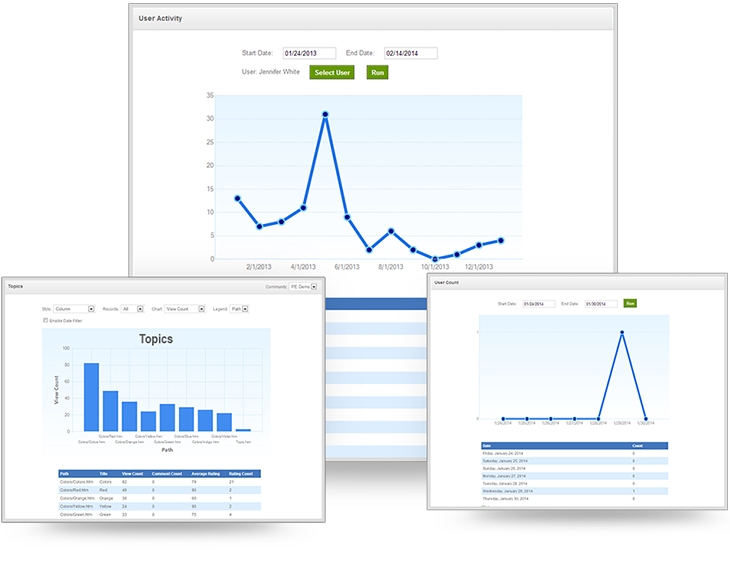Click the first data point in User Count chart
This screenshot has height=562, width=730.
click(503, 419)
